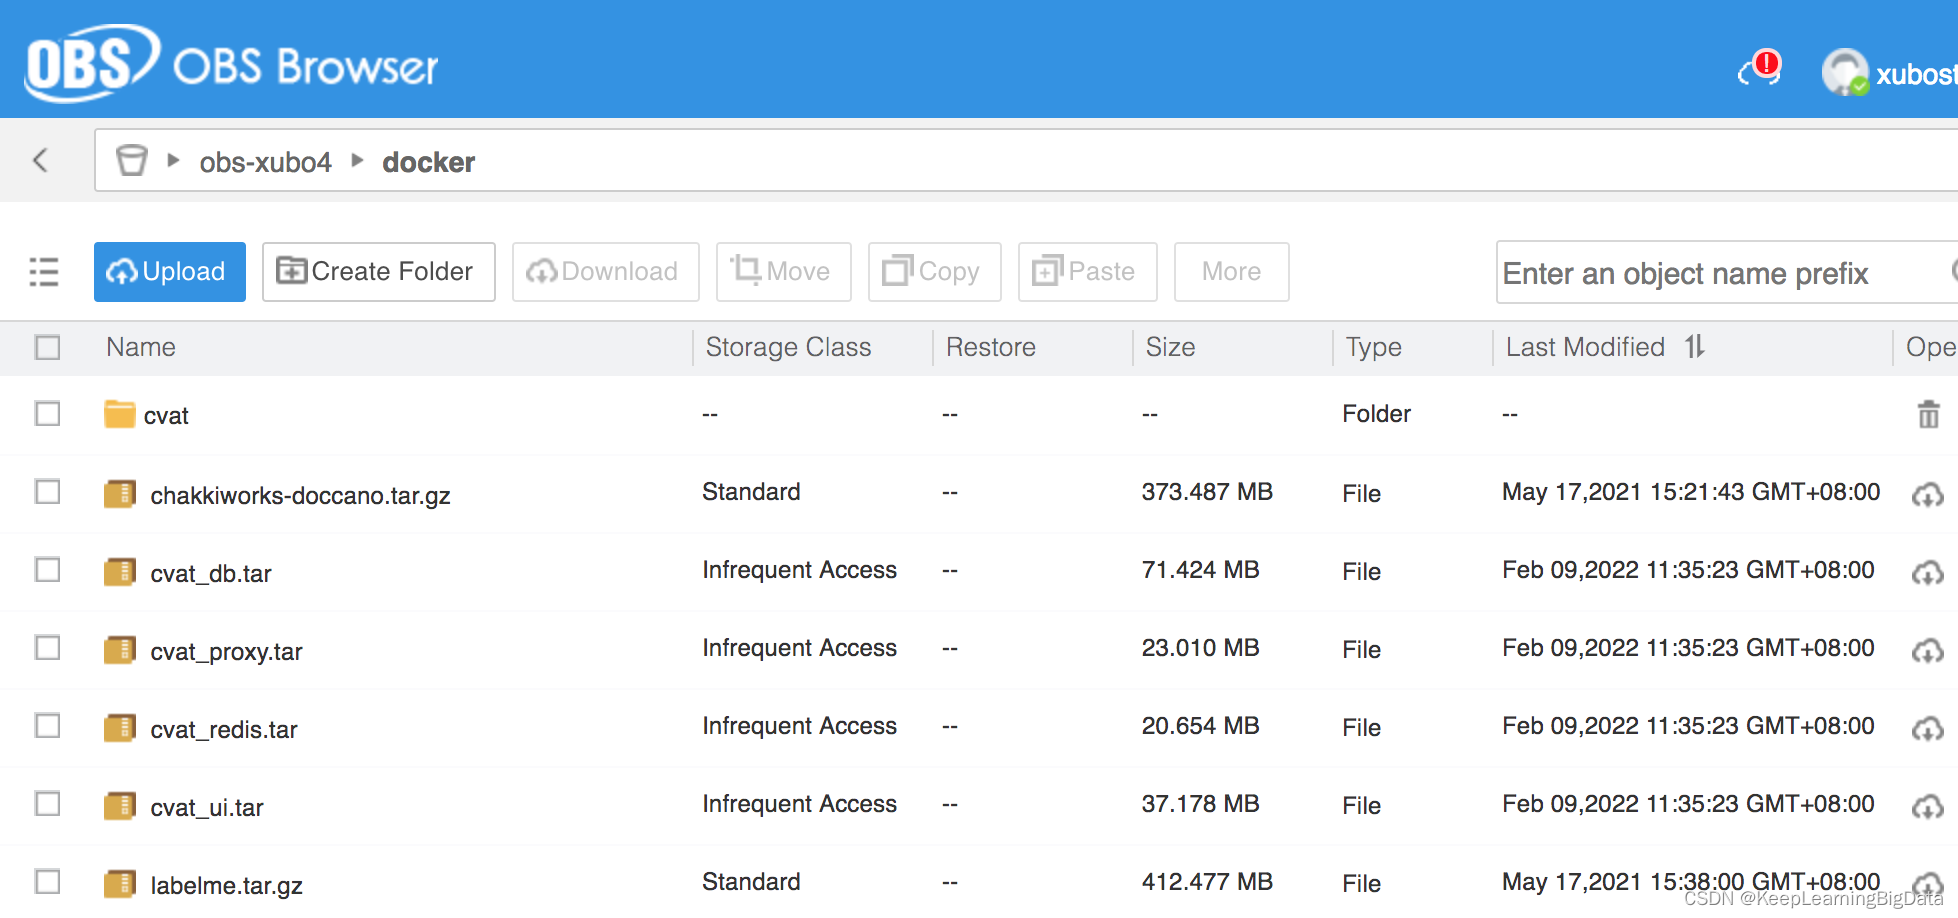Toggle the list view icon

pos(44,272)
